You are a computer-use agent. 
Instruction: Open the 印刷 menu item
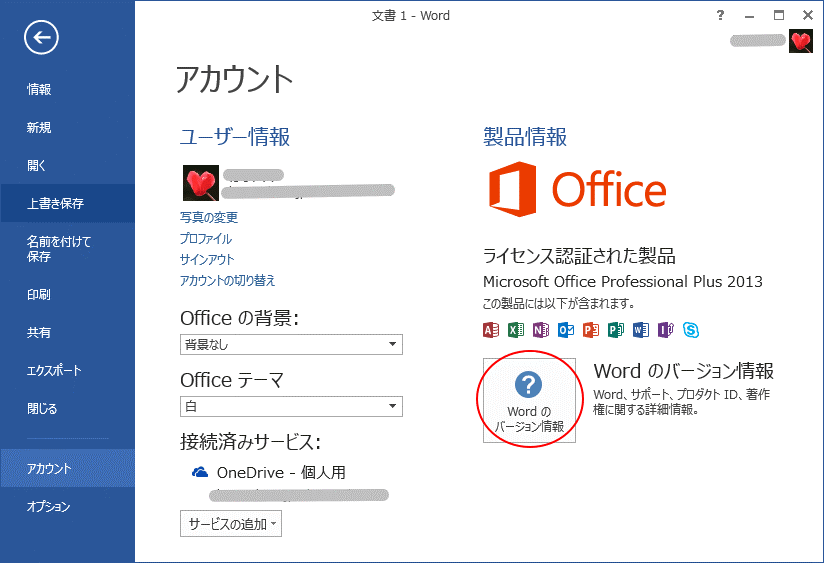(39, 295)
